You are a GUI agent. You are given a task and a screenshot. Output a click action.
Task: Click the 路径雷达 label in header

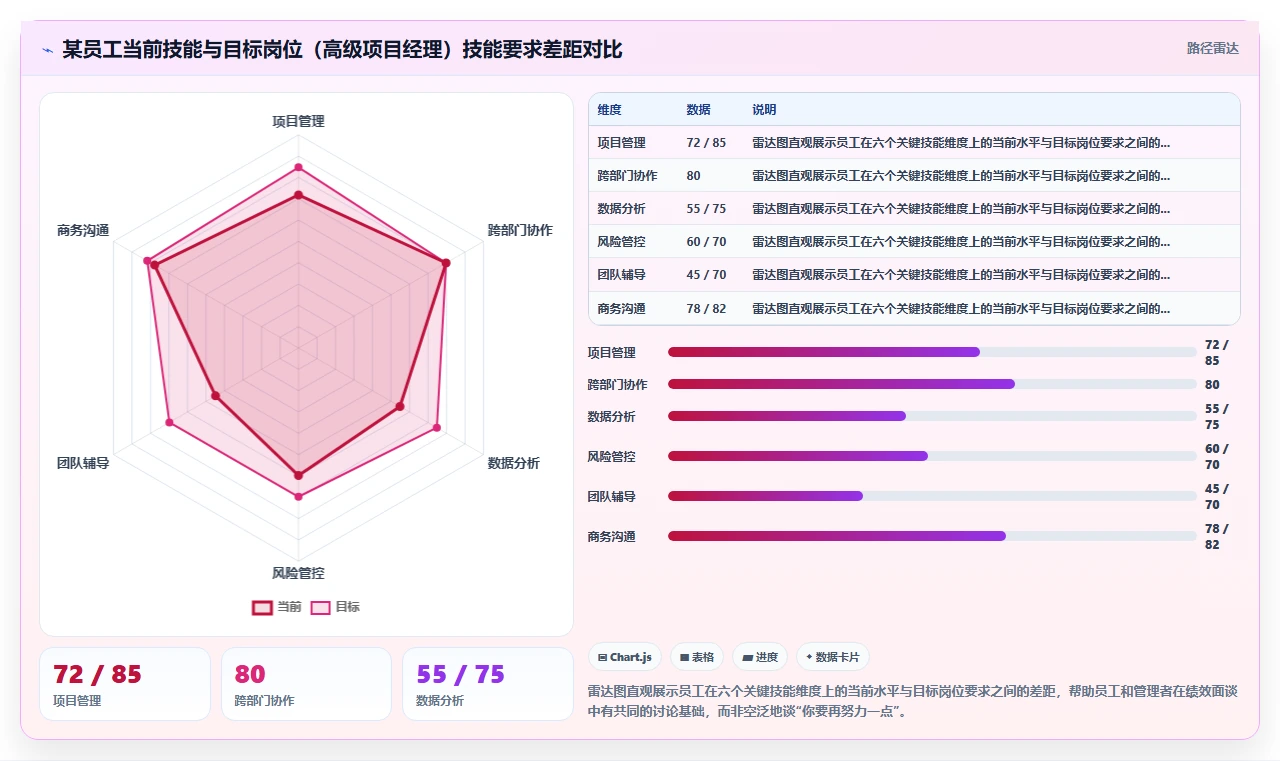point(1213,48)
